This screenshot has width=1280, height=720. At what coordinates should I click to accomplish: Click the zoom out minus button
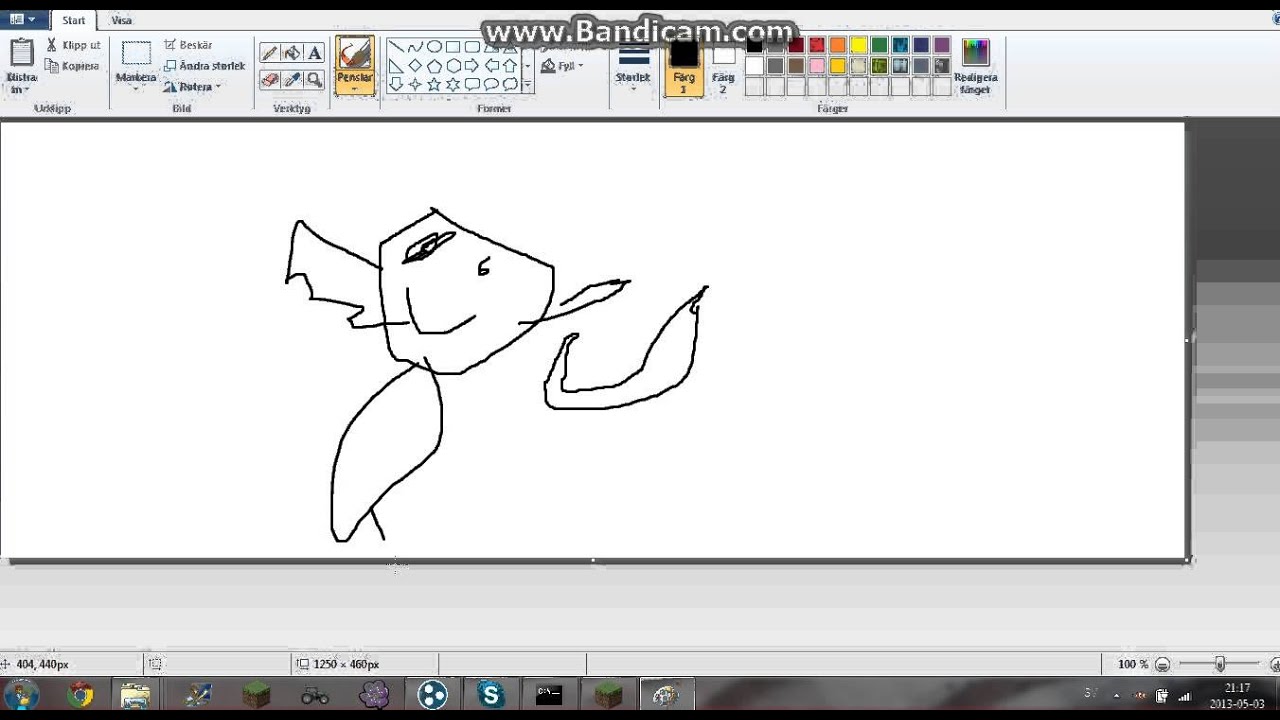(x=1162, y=664)
